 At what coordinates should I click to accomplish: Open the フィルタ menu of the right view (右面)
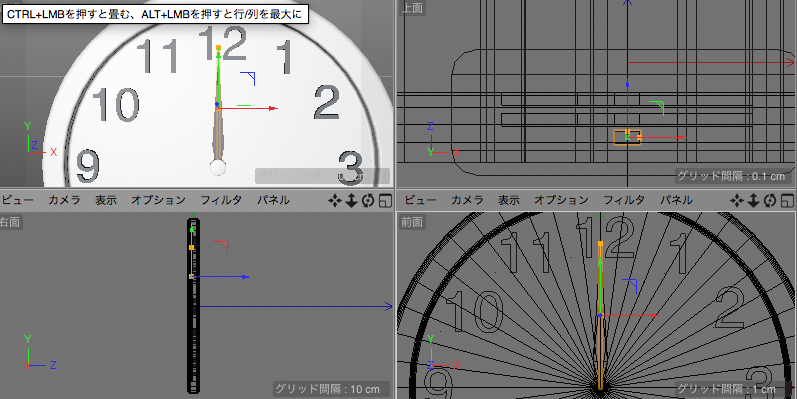coord(221,200)
